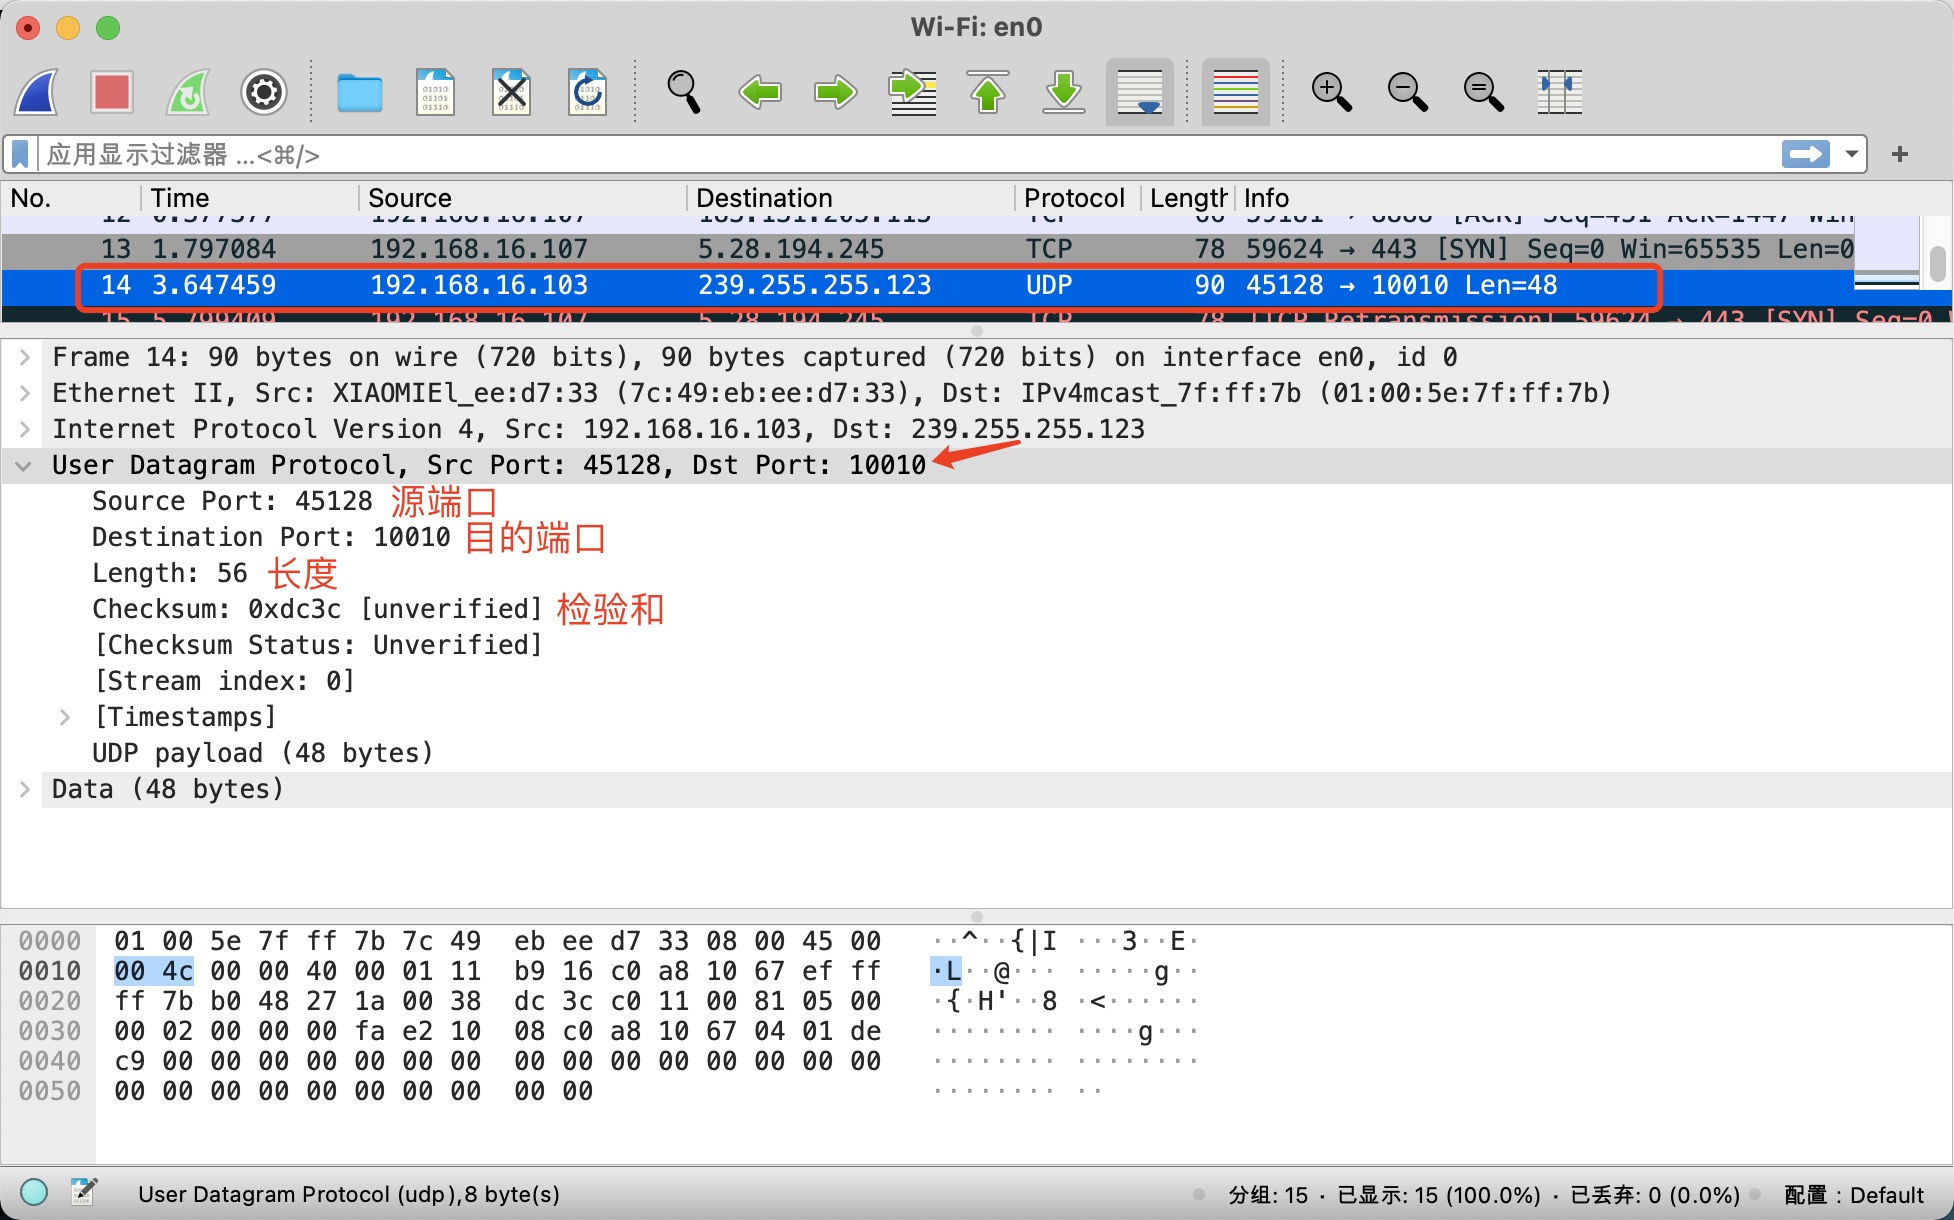The image size is (1954, 1220).
Task: Click into the display filter field
Action: [900, 155]
